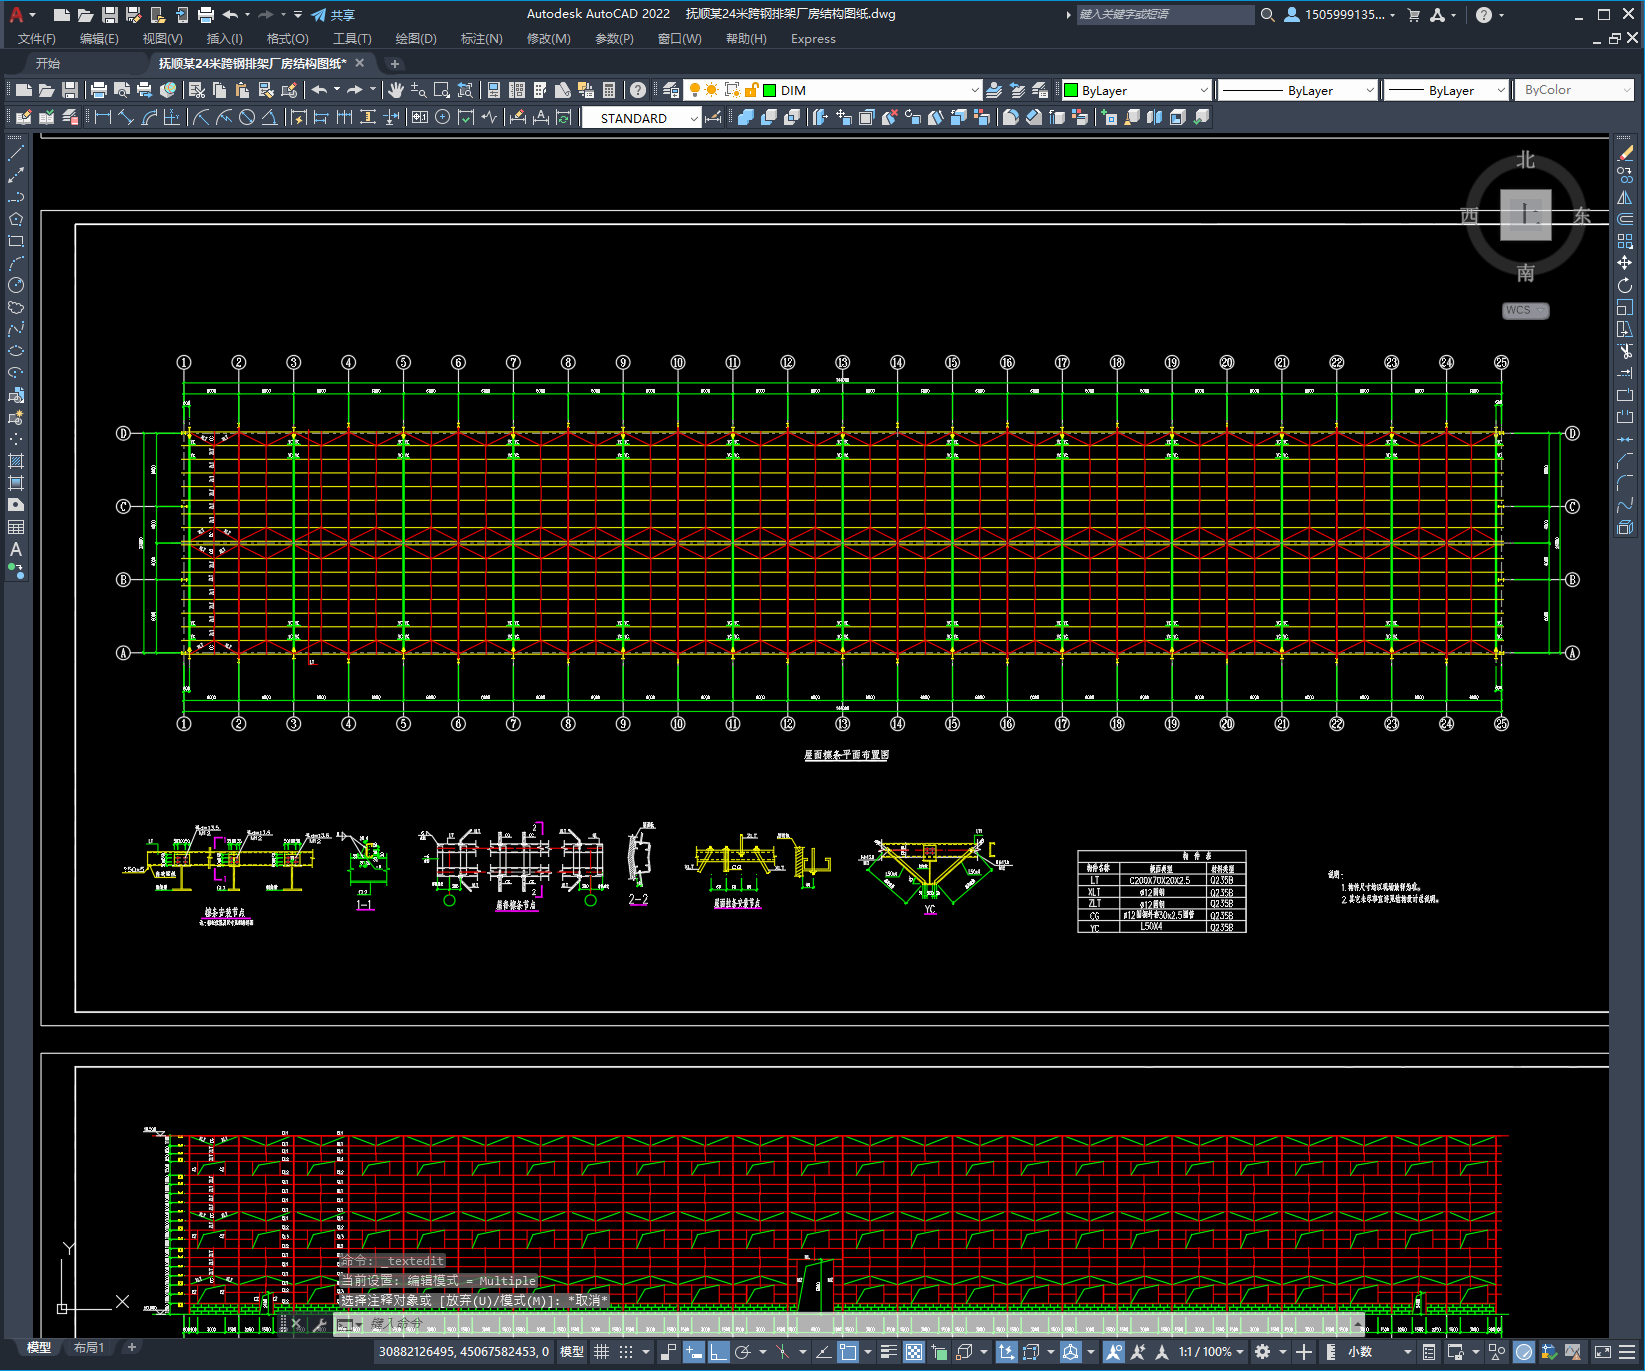This screenshot has height=1371, width=1645.
Task: Click the Linear dimension tool
Action: (x=102, y=118)
